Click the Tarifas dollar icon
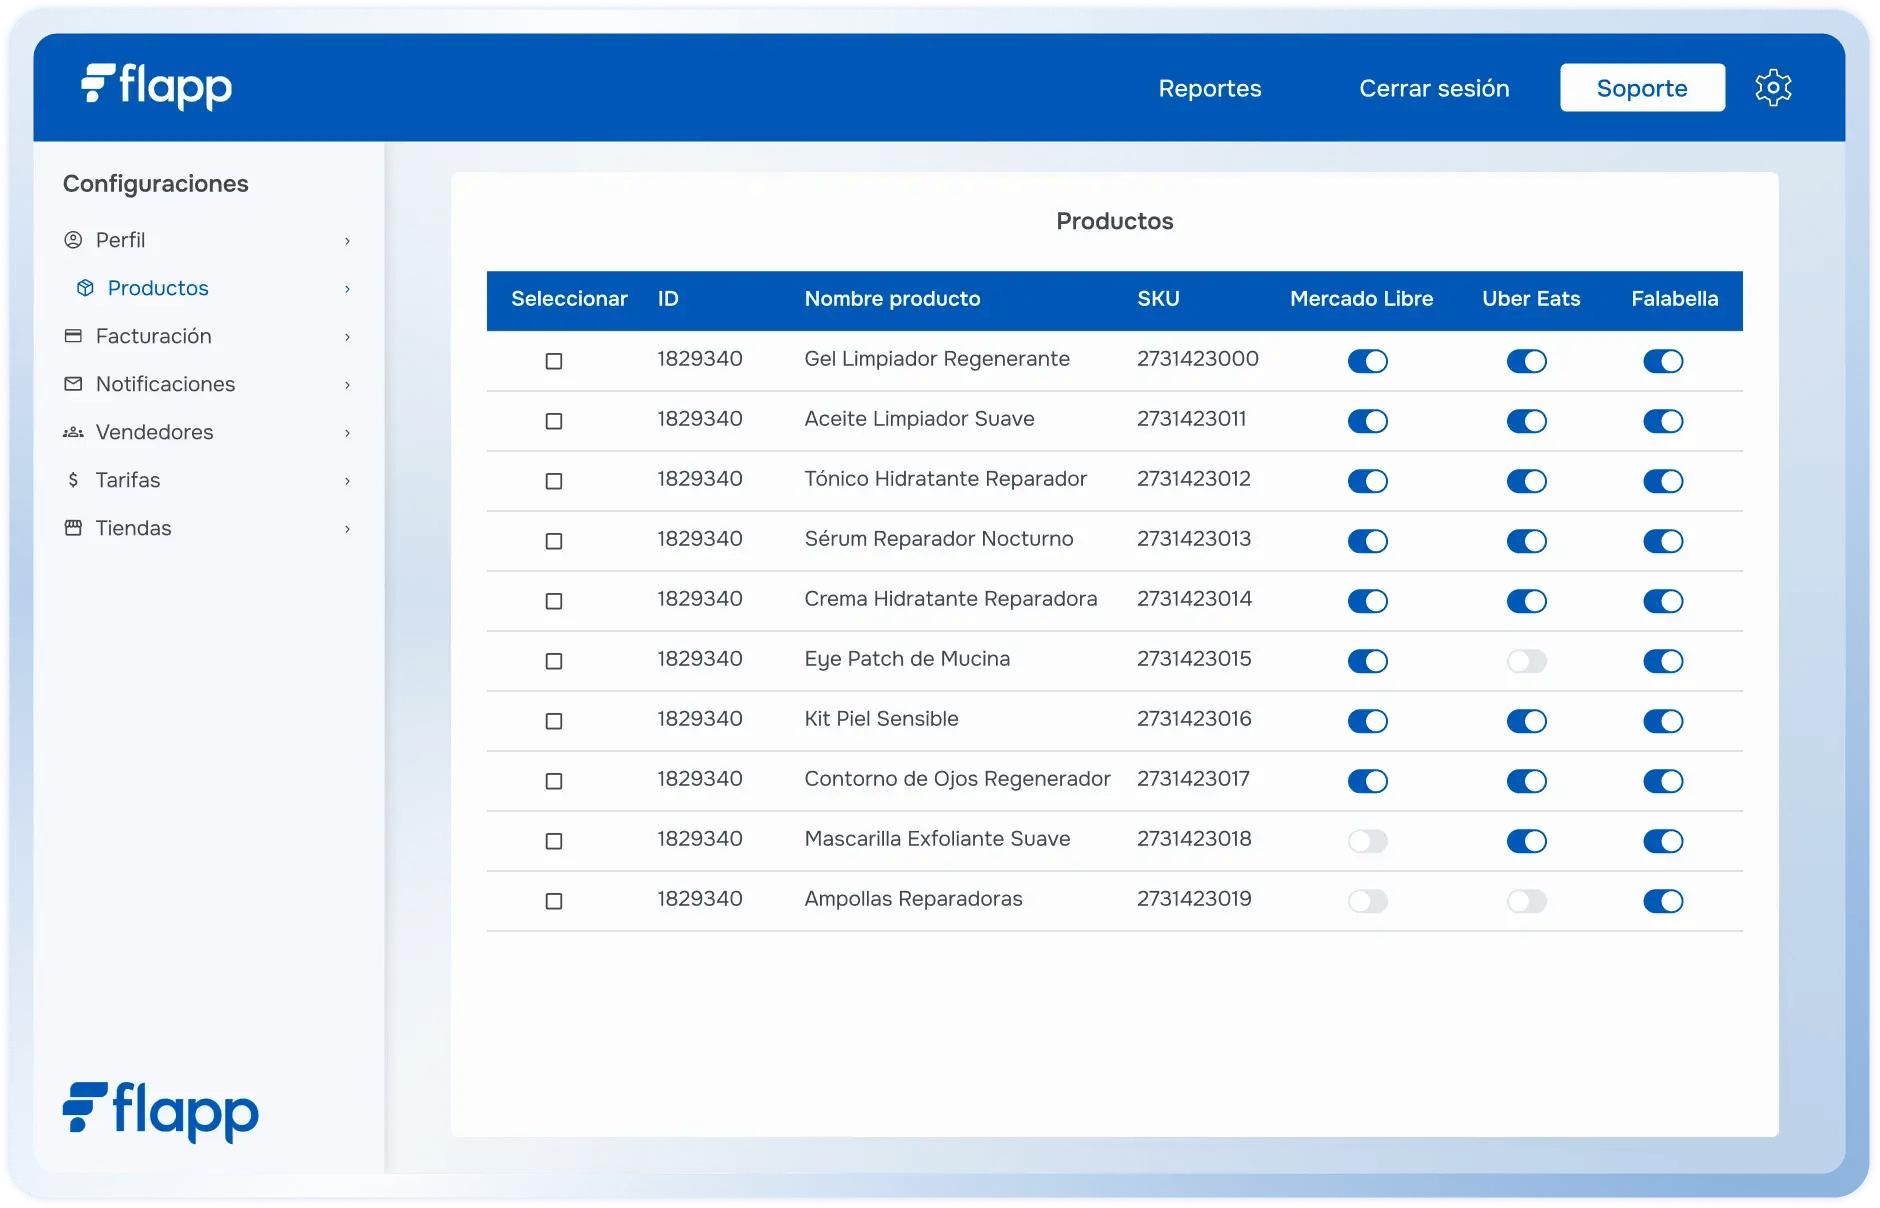Viewport: 1880px width, 1208px height. (73, 480)
